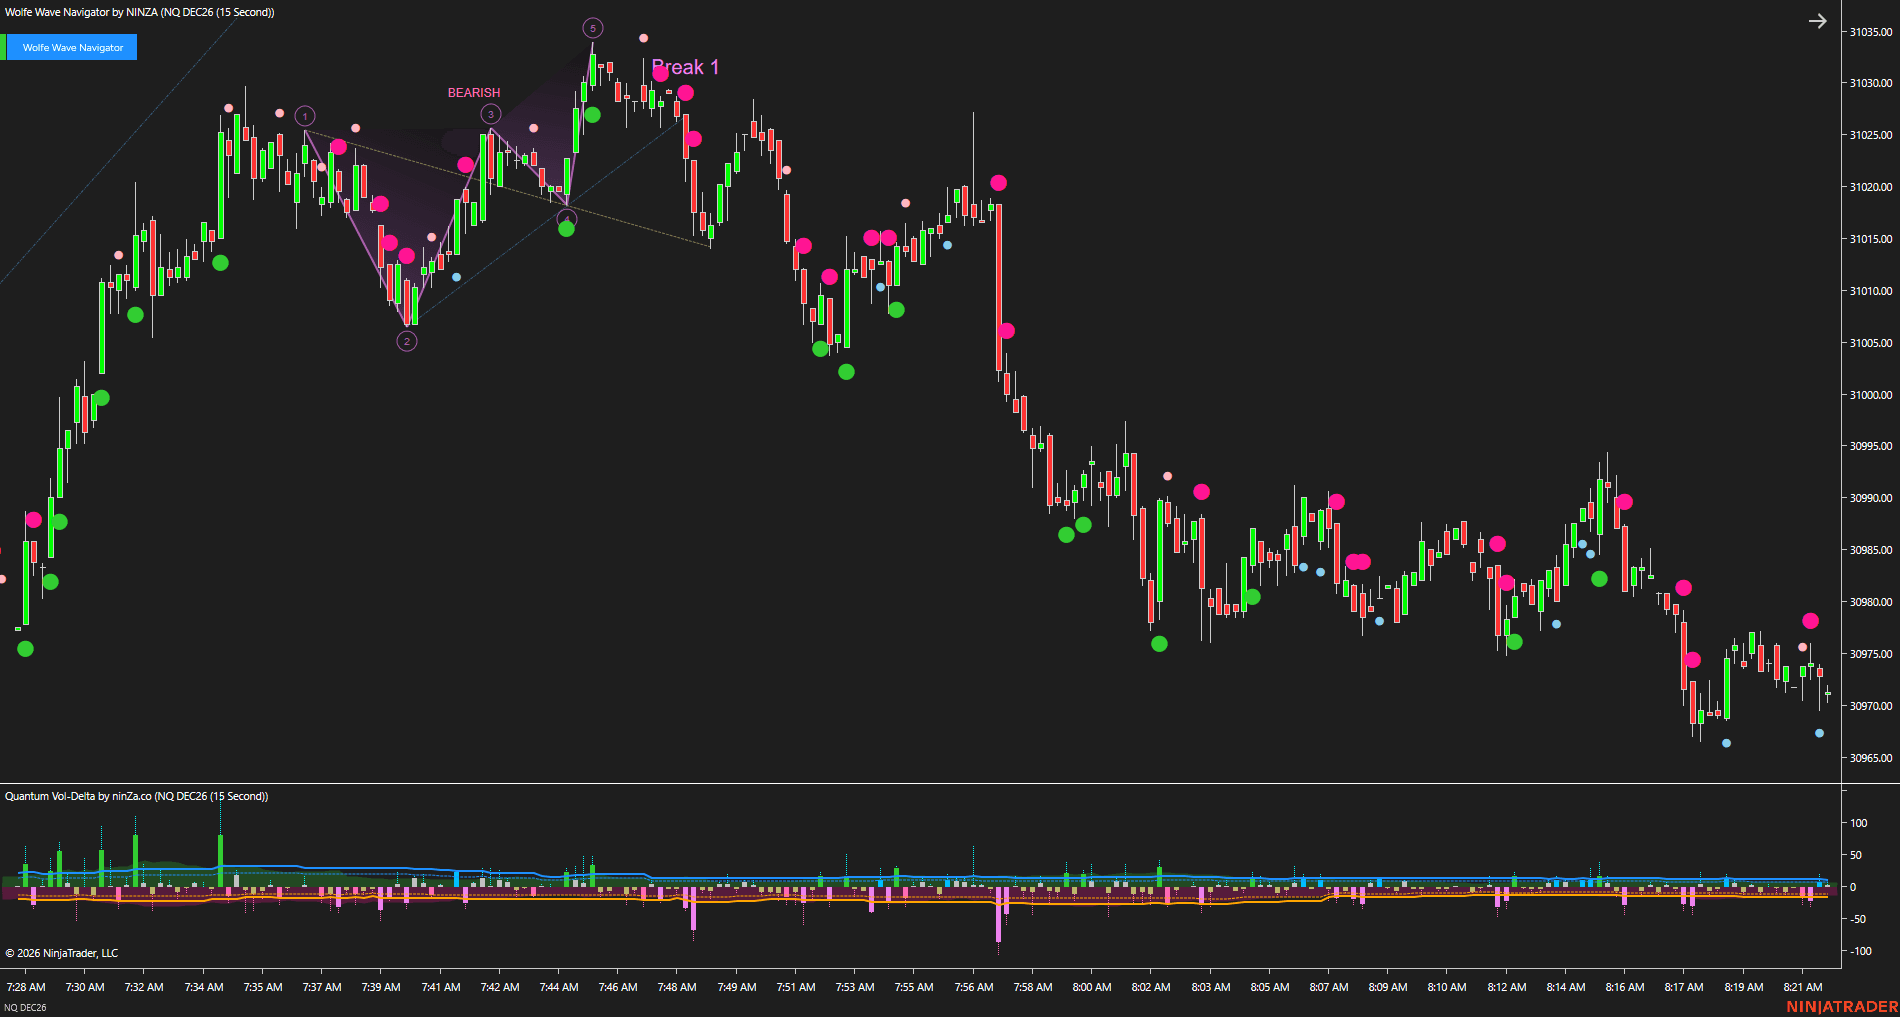Click the 31000.00 price axis label
The height and width of the screenshot is (1017, 1900).
pos(1870,395)
